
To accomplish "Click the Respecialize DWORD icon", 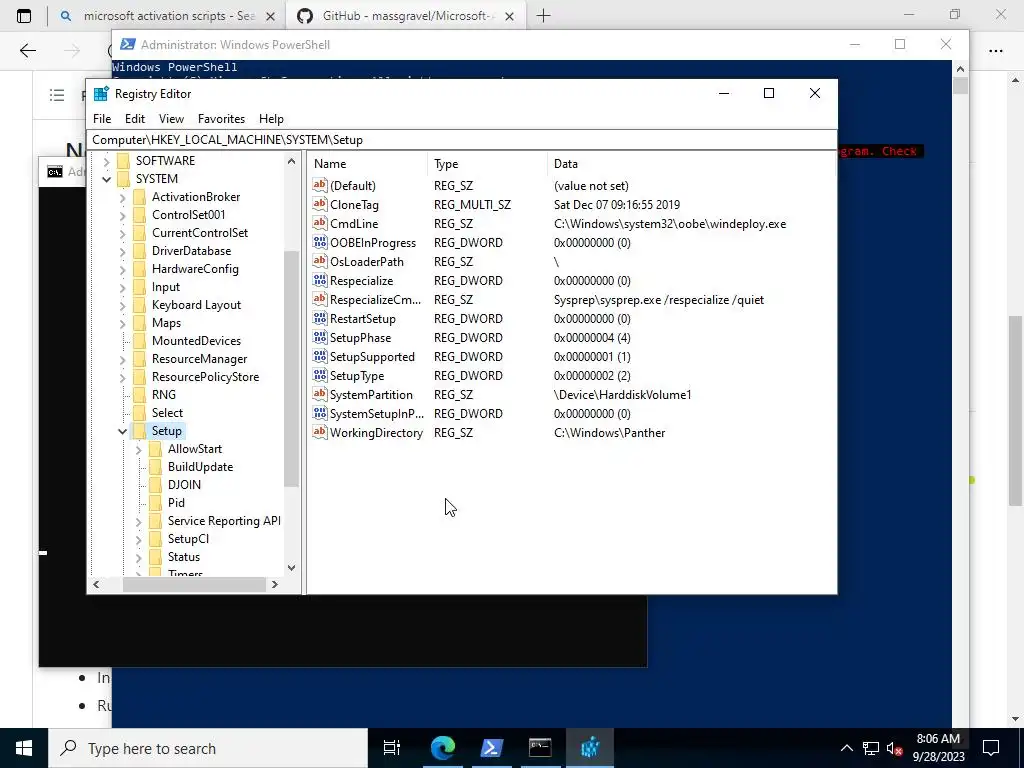I will 319,280.
